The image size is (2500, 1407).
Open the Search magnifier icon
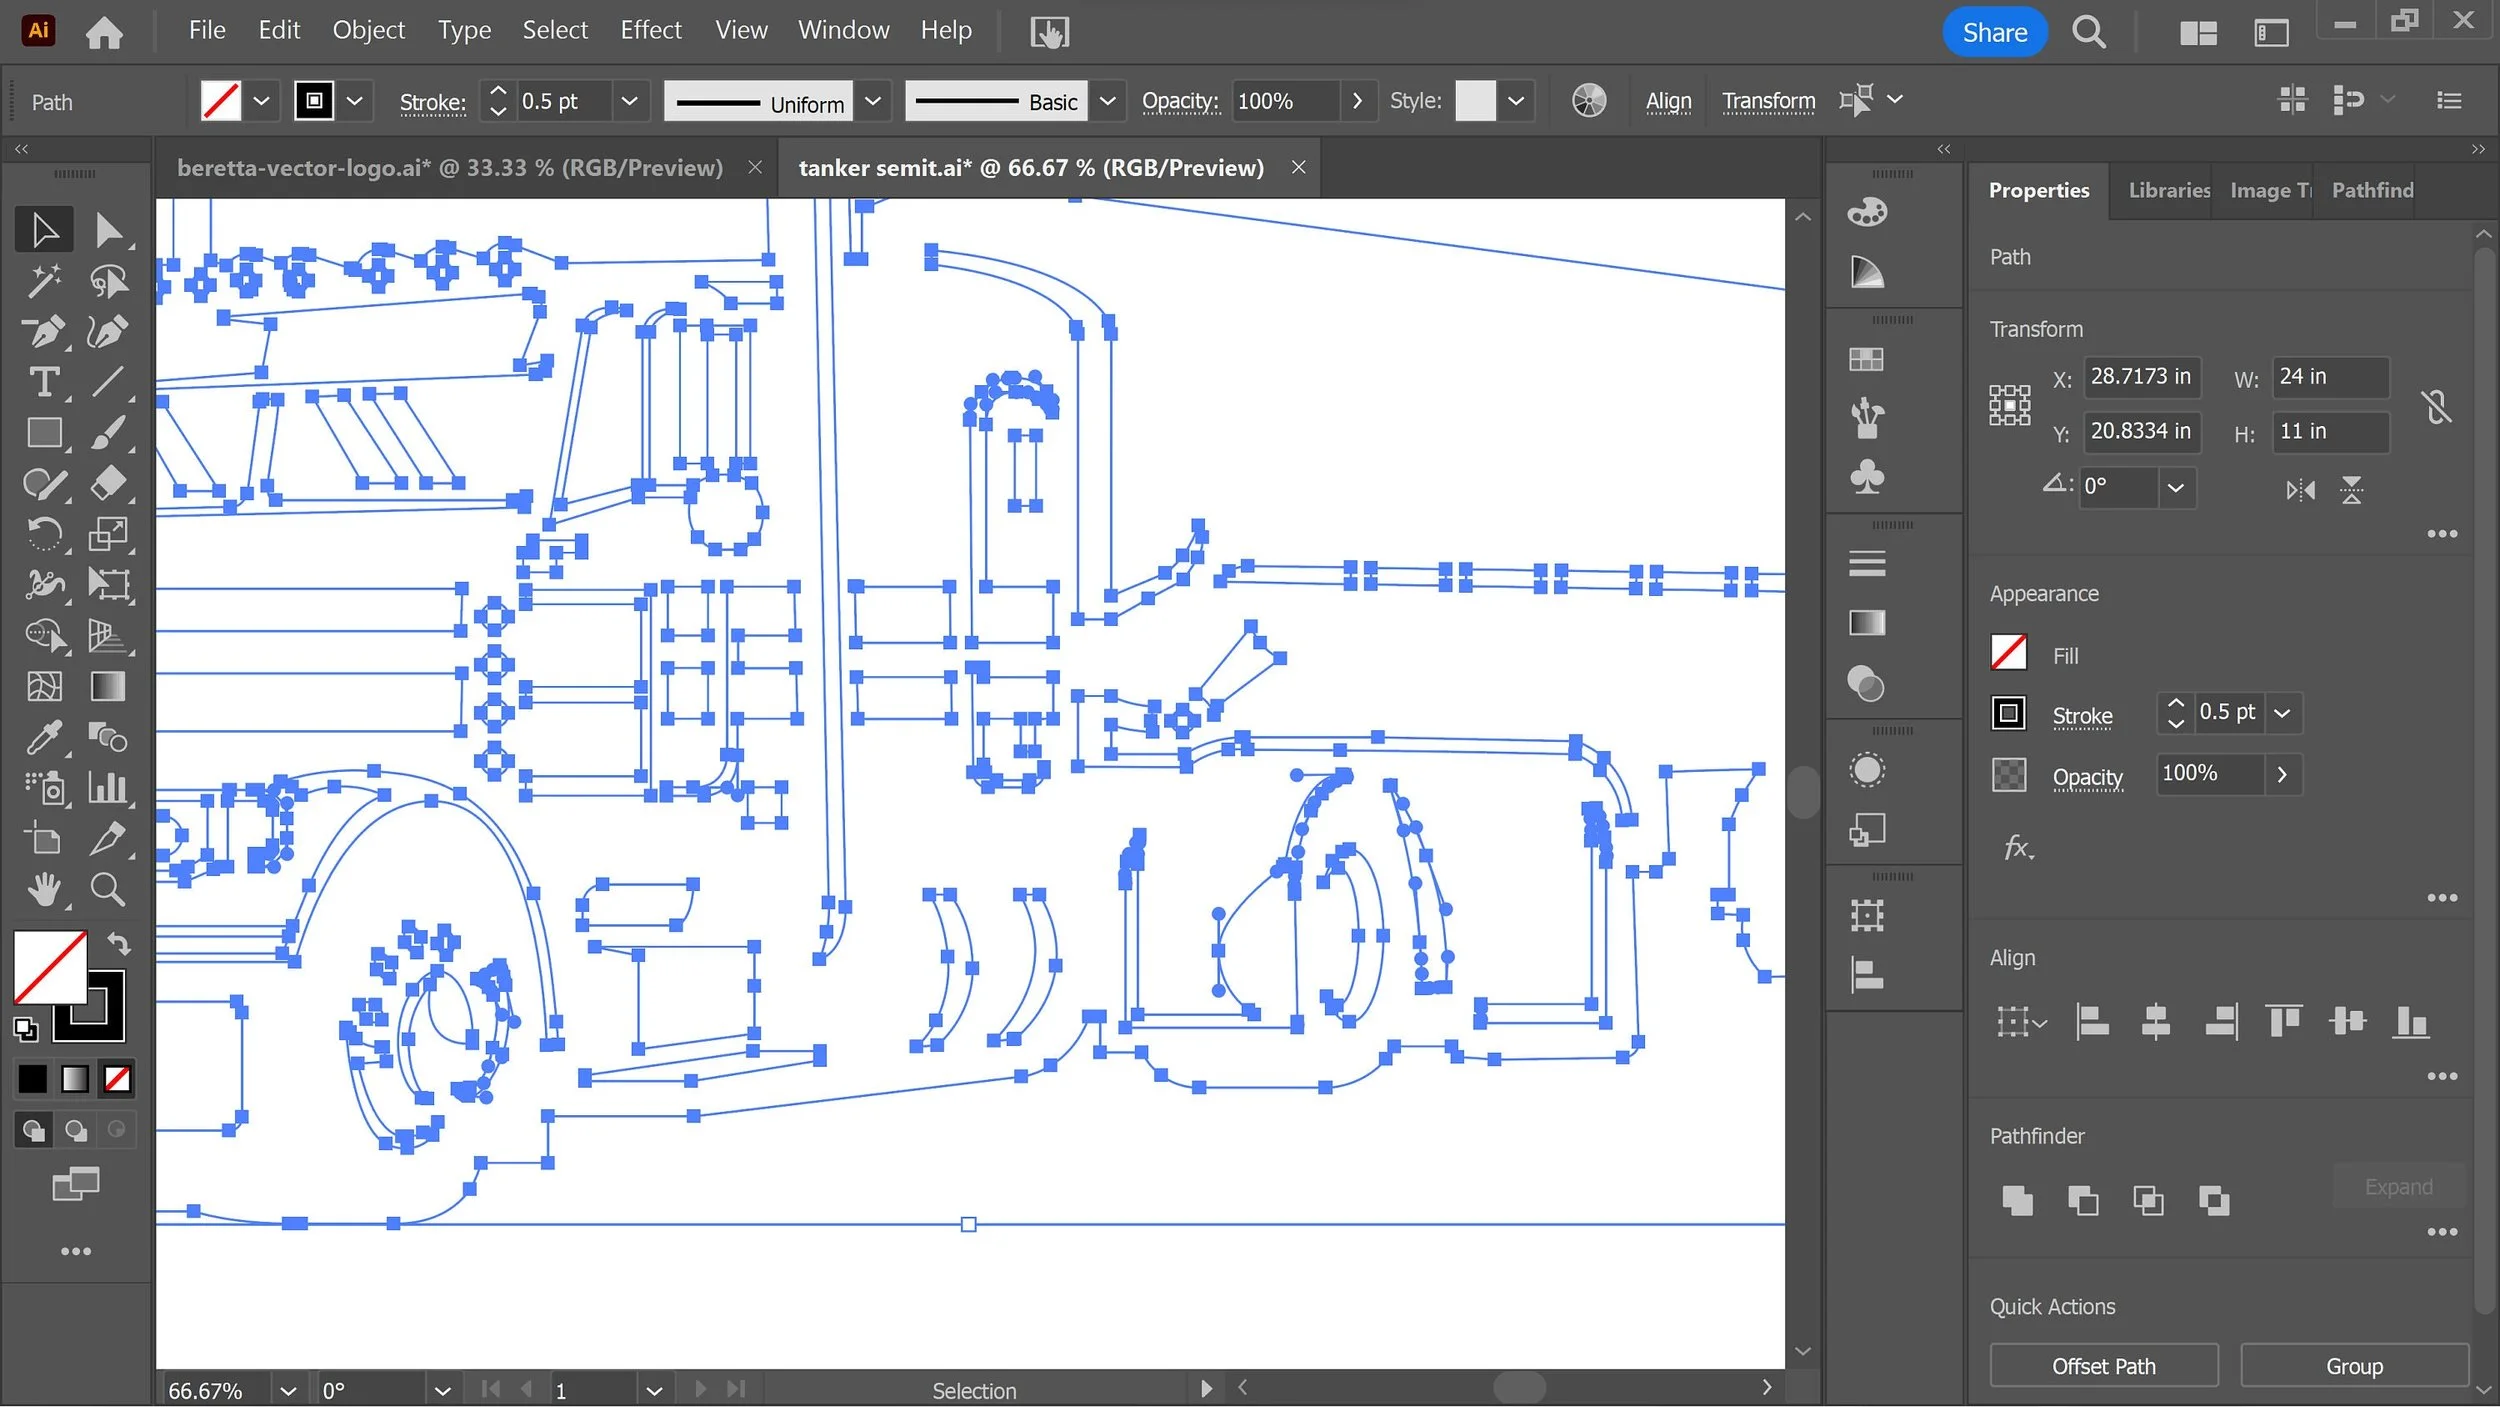click(2088, 32)
